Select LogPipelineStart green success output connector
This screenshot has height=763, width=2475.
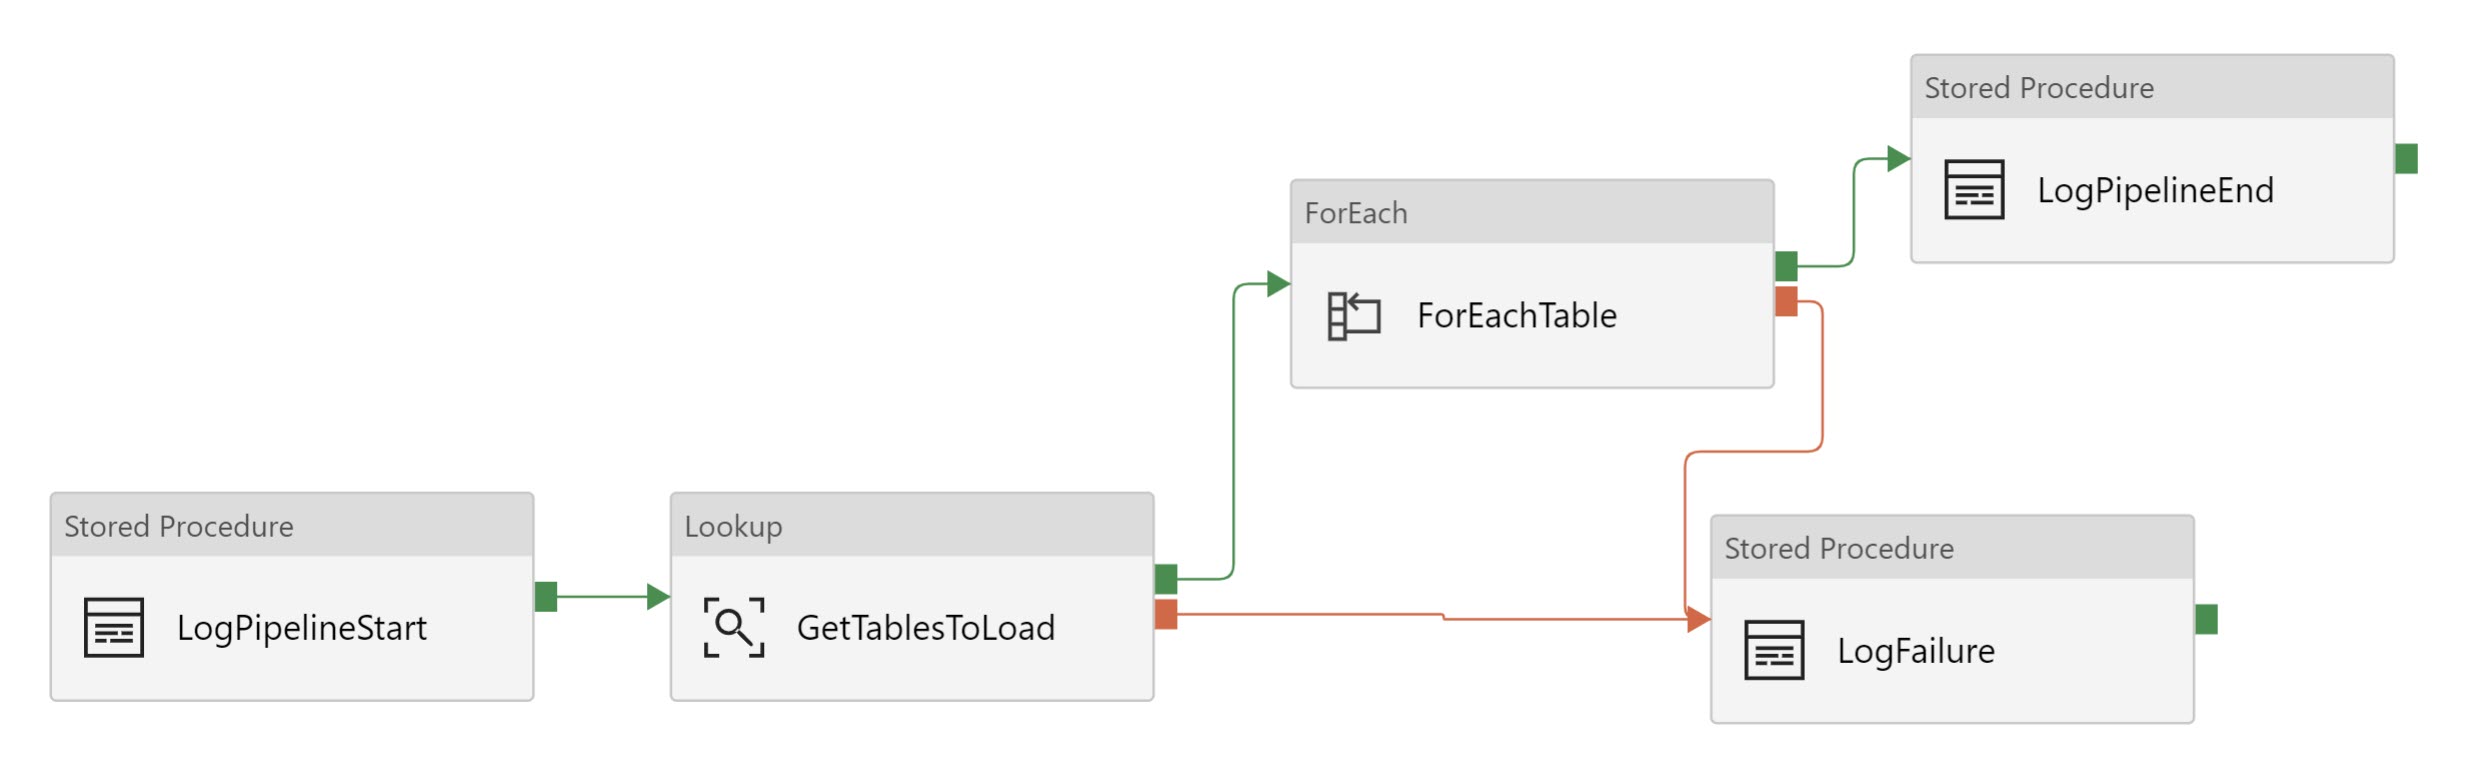click(546, 597)
